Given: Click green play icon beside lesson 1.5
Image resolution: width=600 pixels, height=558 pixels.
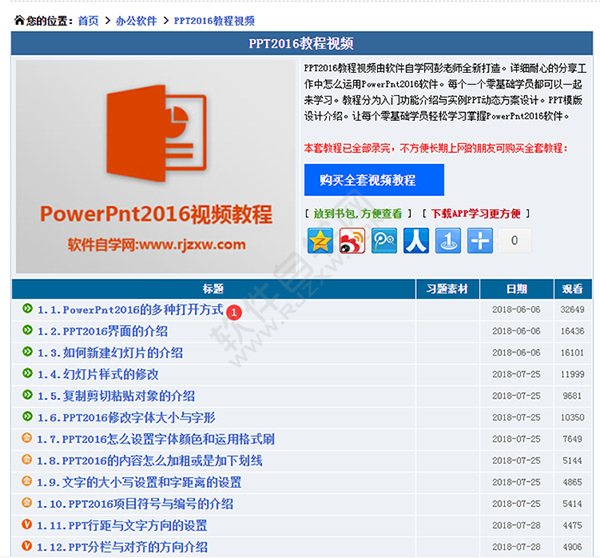Looking at the screenshot, I should point(27,394).
